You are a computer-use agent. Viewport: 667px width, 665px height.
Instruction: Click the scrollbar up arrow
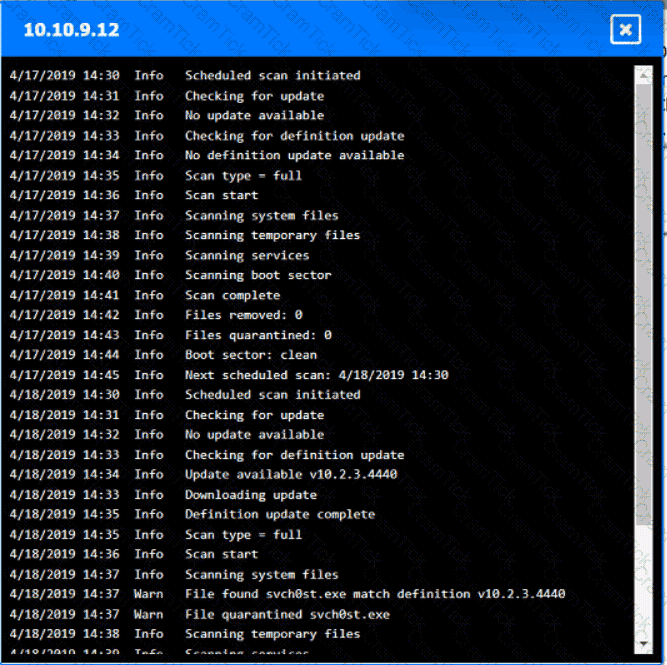click(x=644, y=73)
